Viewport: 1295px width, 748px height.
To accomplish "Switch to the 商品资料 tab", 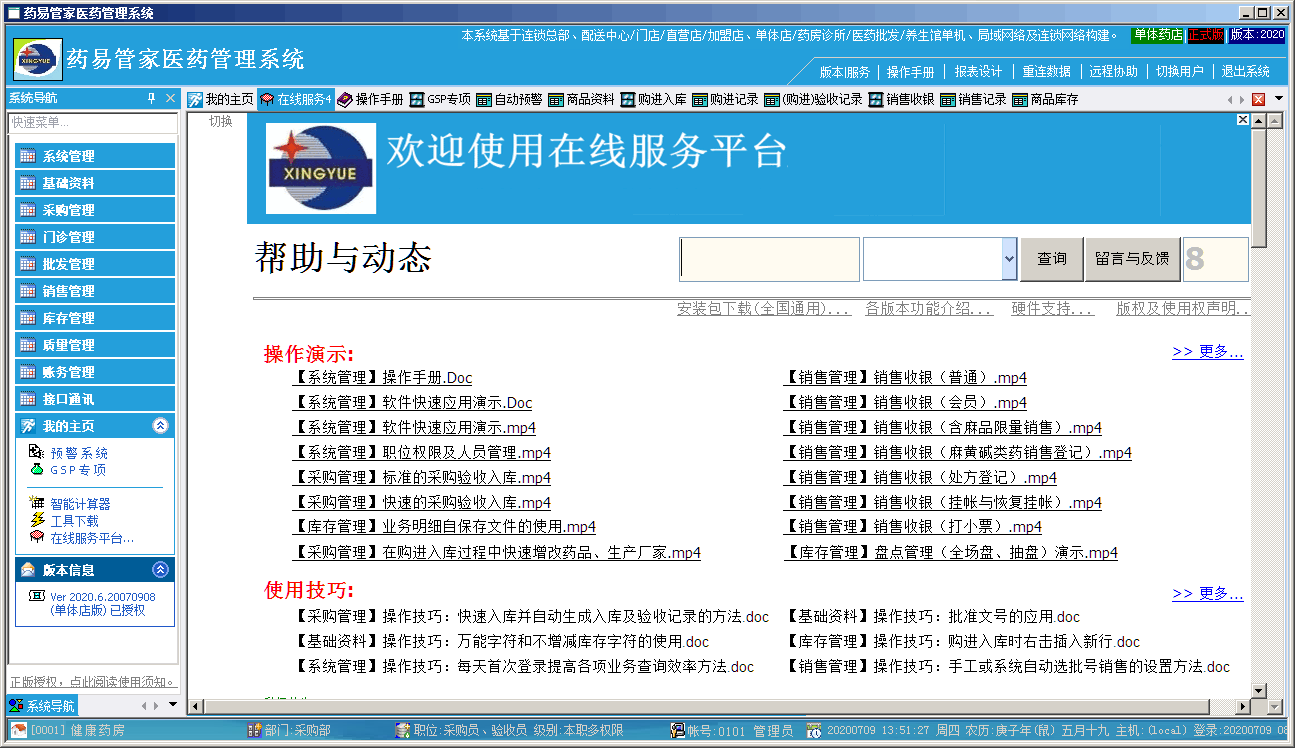I will pos(581,99).
